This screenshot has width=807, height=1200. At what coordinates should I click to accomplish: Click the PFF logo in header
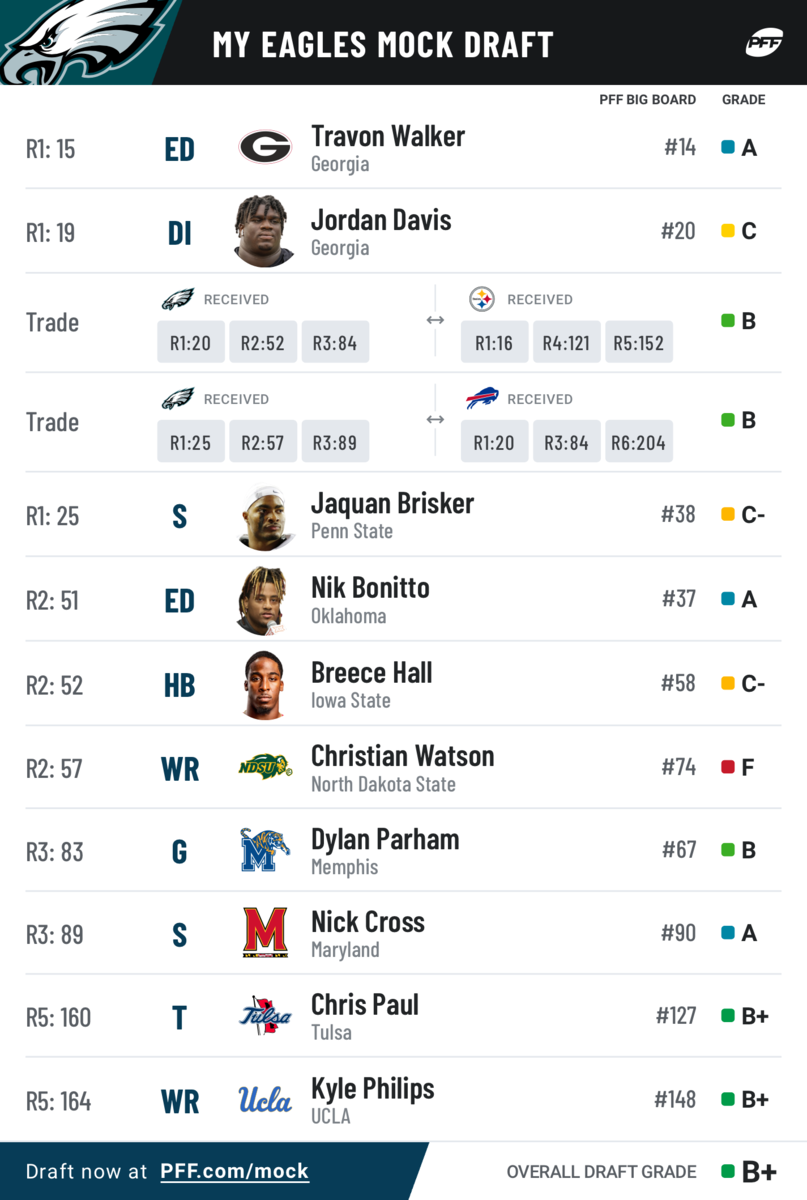point(763,44)
